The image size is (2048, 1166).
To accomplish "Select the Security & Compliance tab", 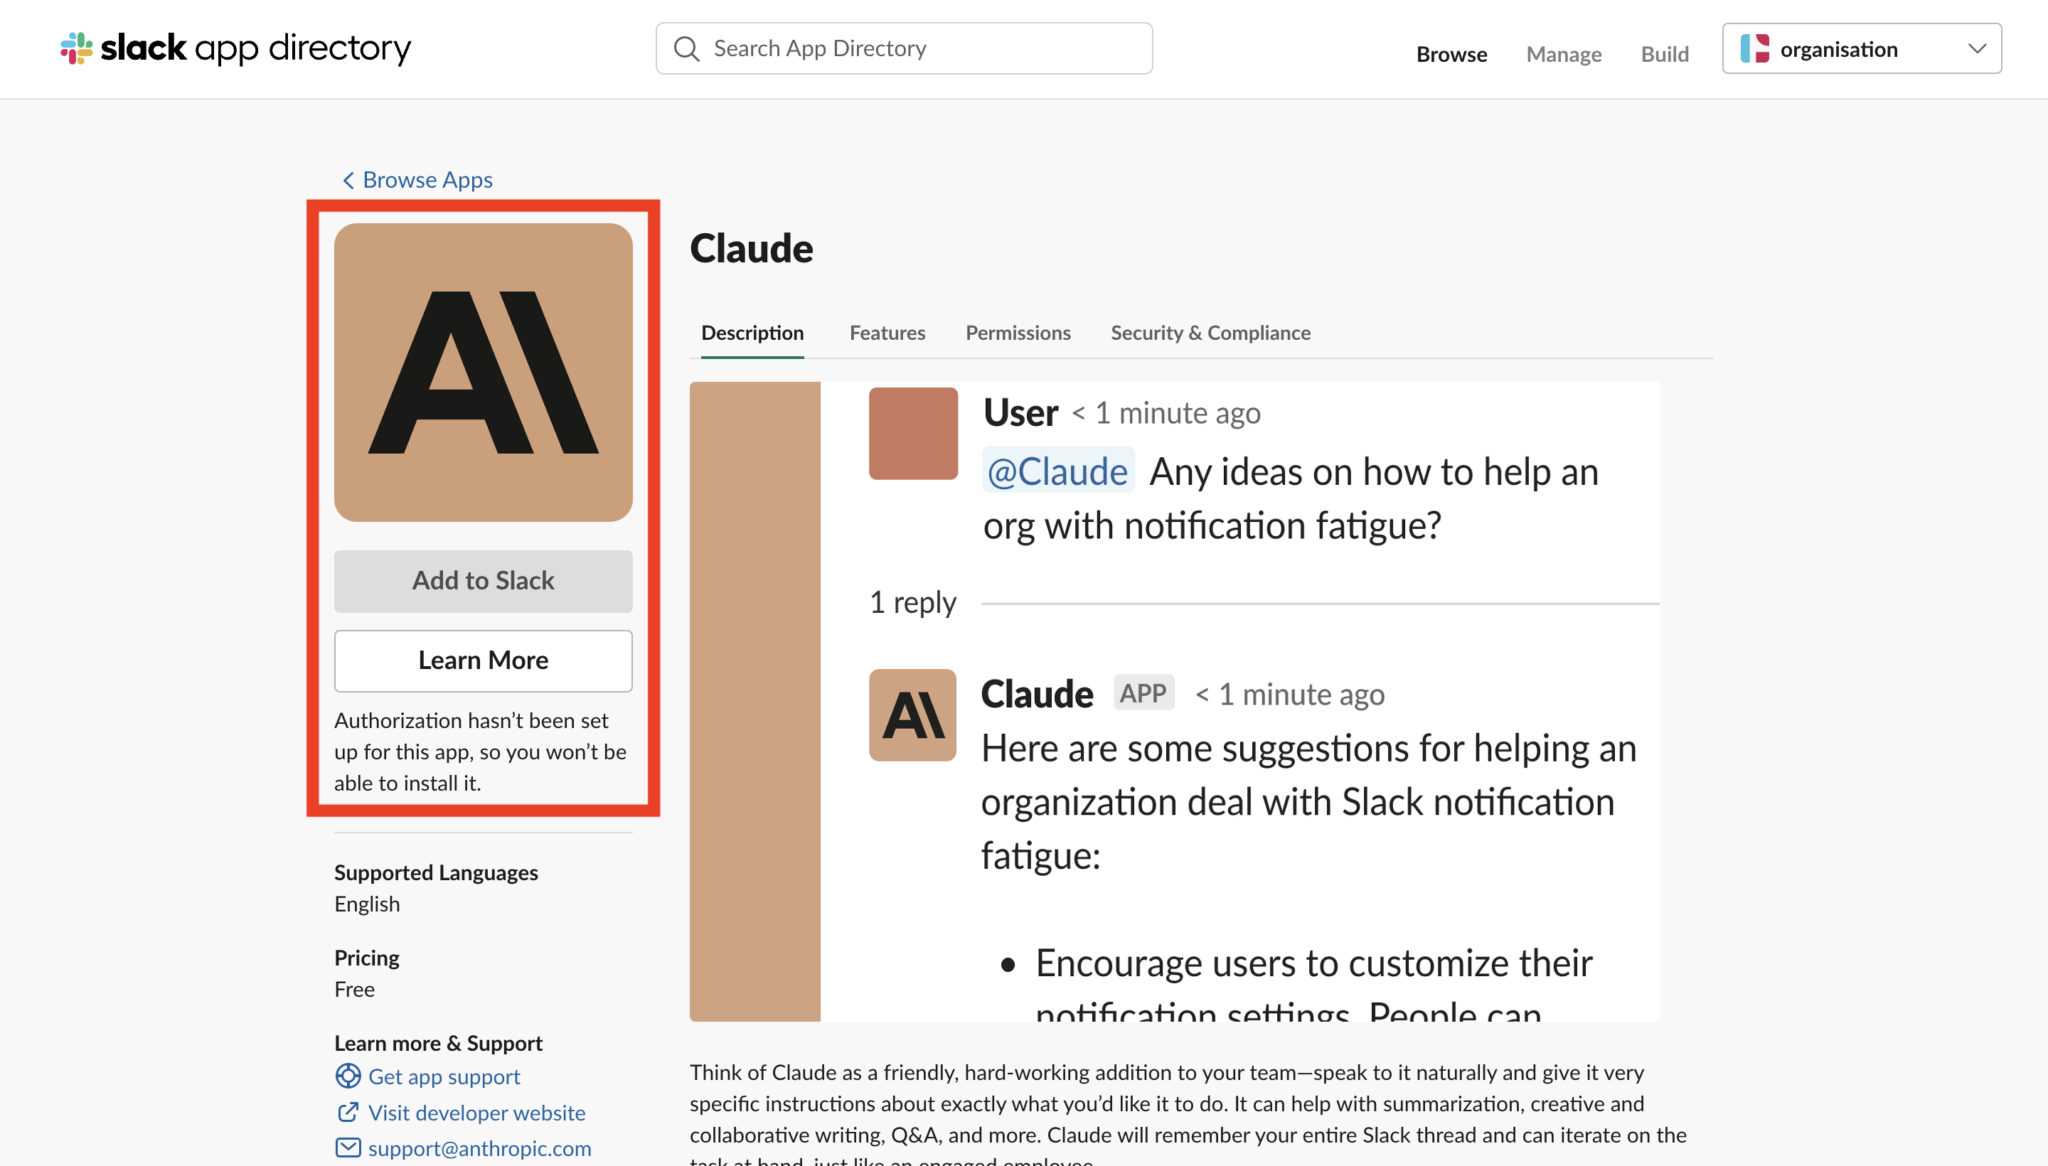I will click(x=1210, y=333).
